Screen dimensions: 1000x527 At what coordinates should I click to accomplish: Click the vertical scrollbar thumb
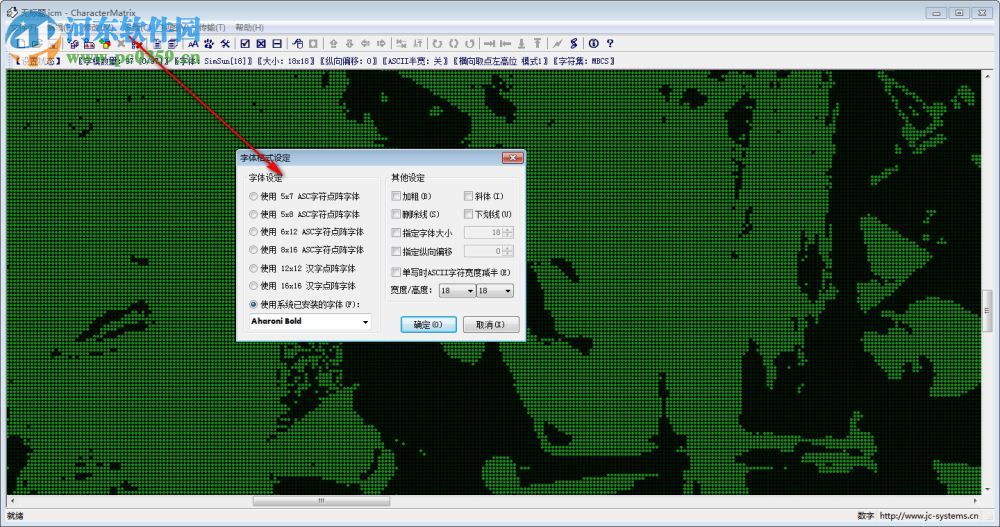987,311
